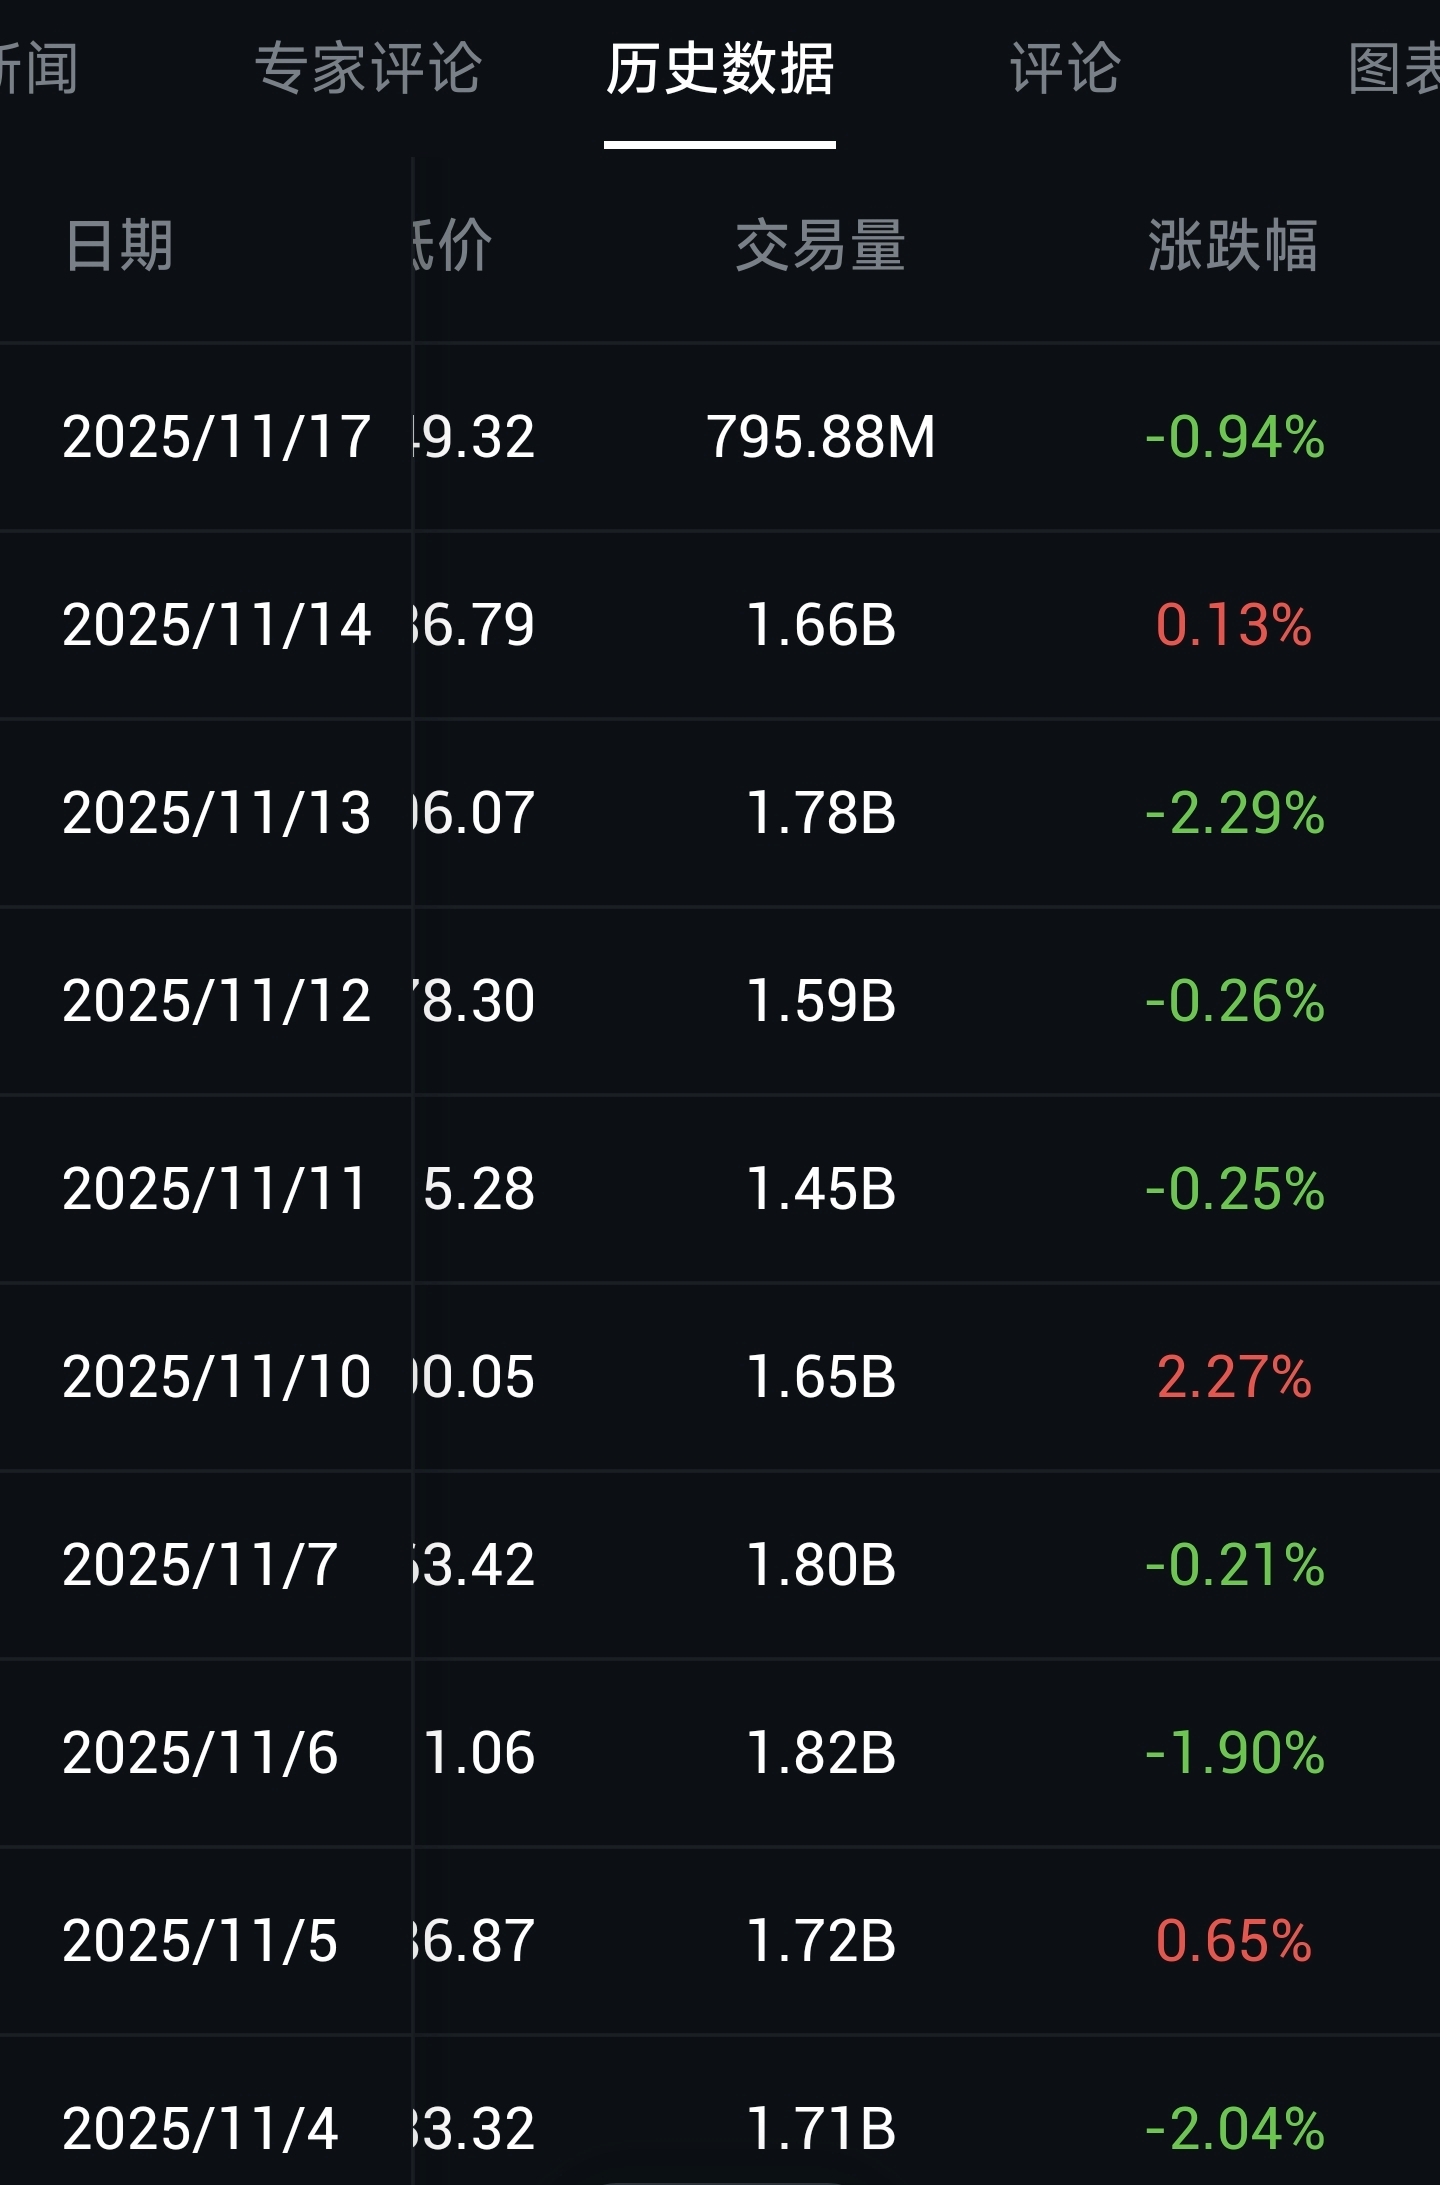Screen dimensions: 1440x2185
Task: Click the 795.88M volume value
Action: [820, 437]
